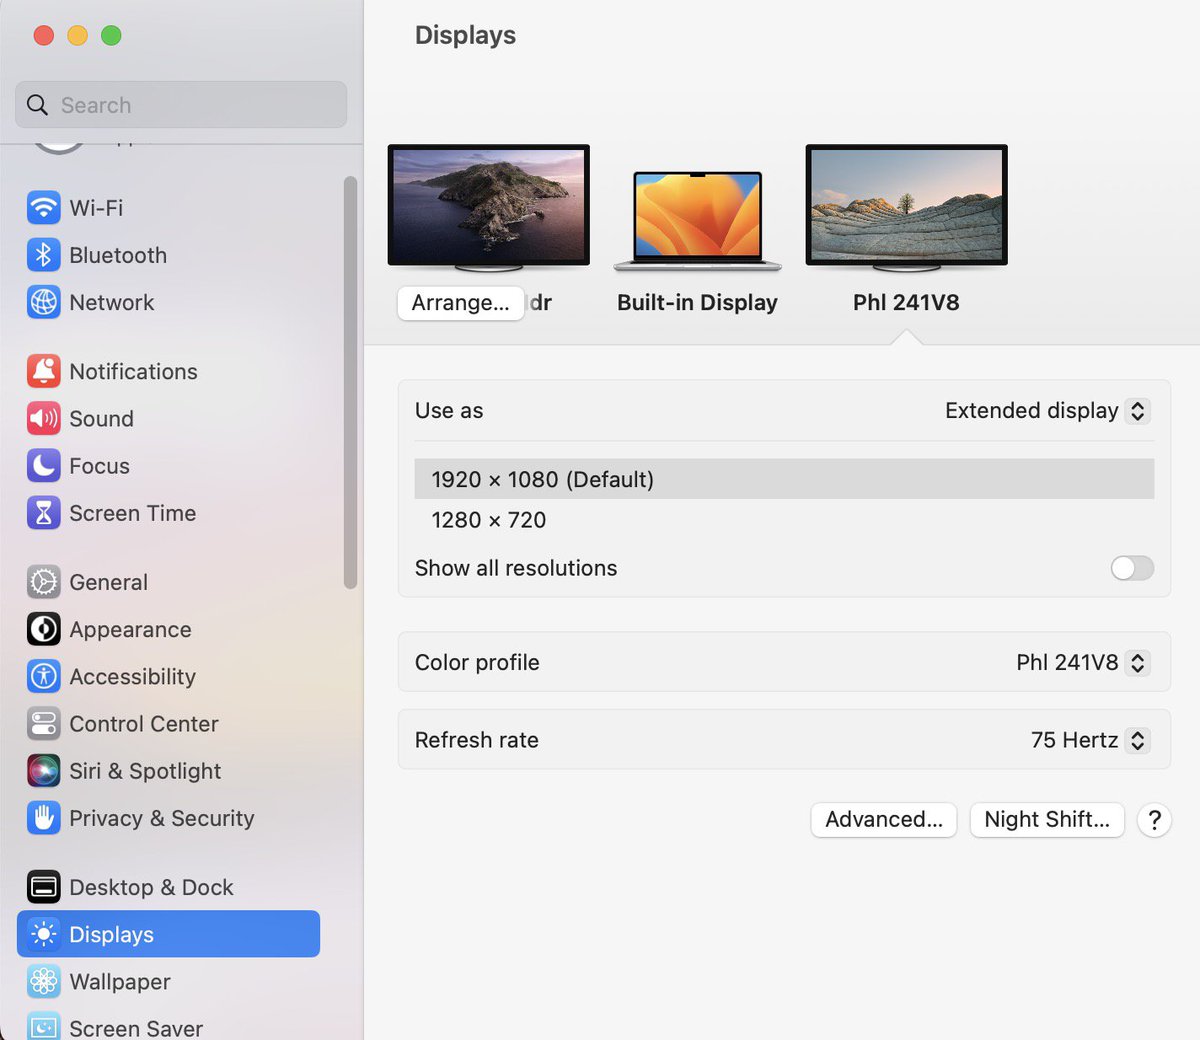Click the Control Center icon
The width and height of the screenshot is (1200, 1040).
(43, 723)
